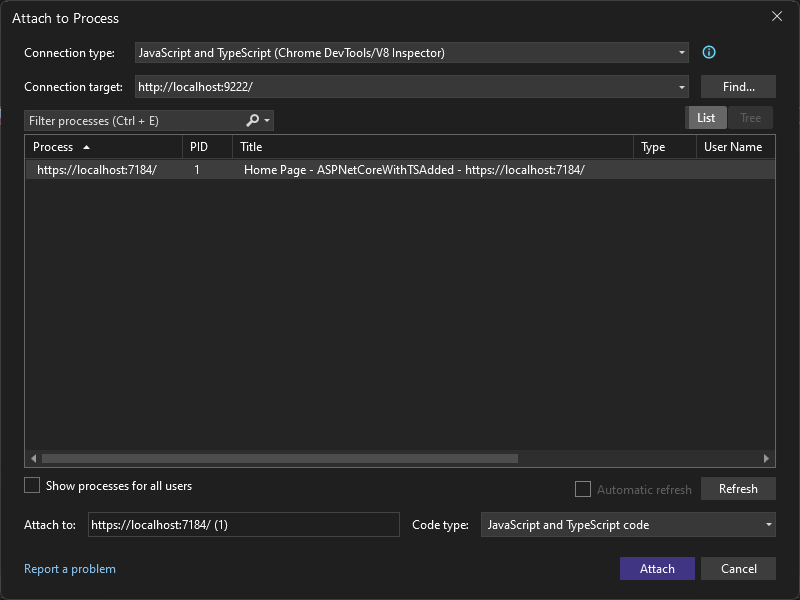Open the Connection target dropdown
The width and height of the screenshot is (800, 600).
(681, 86)
